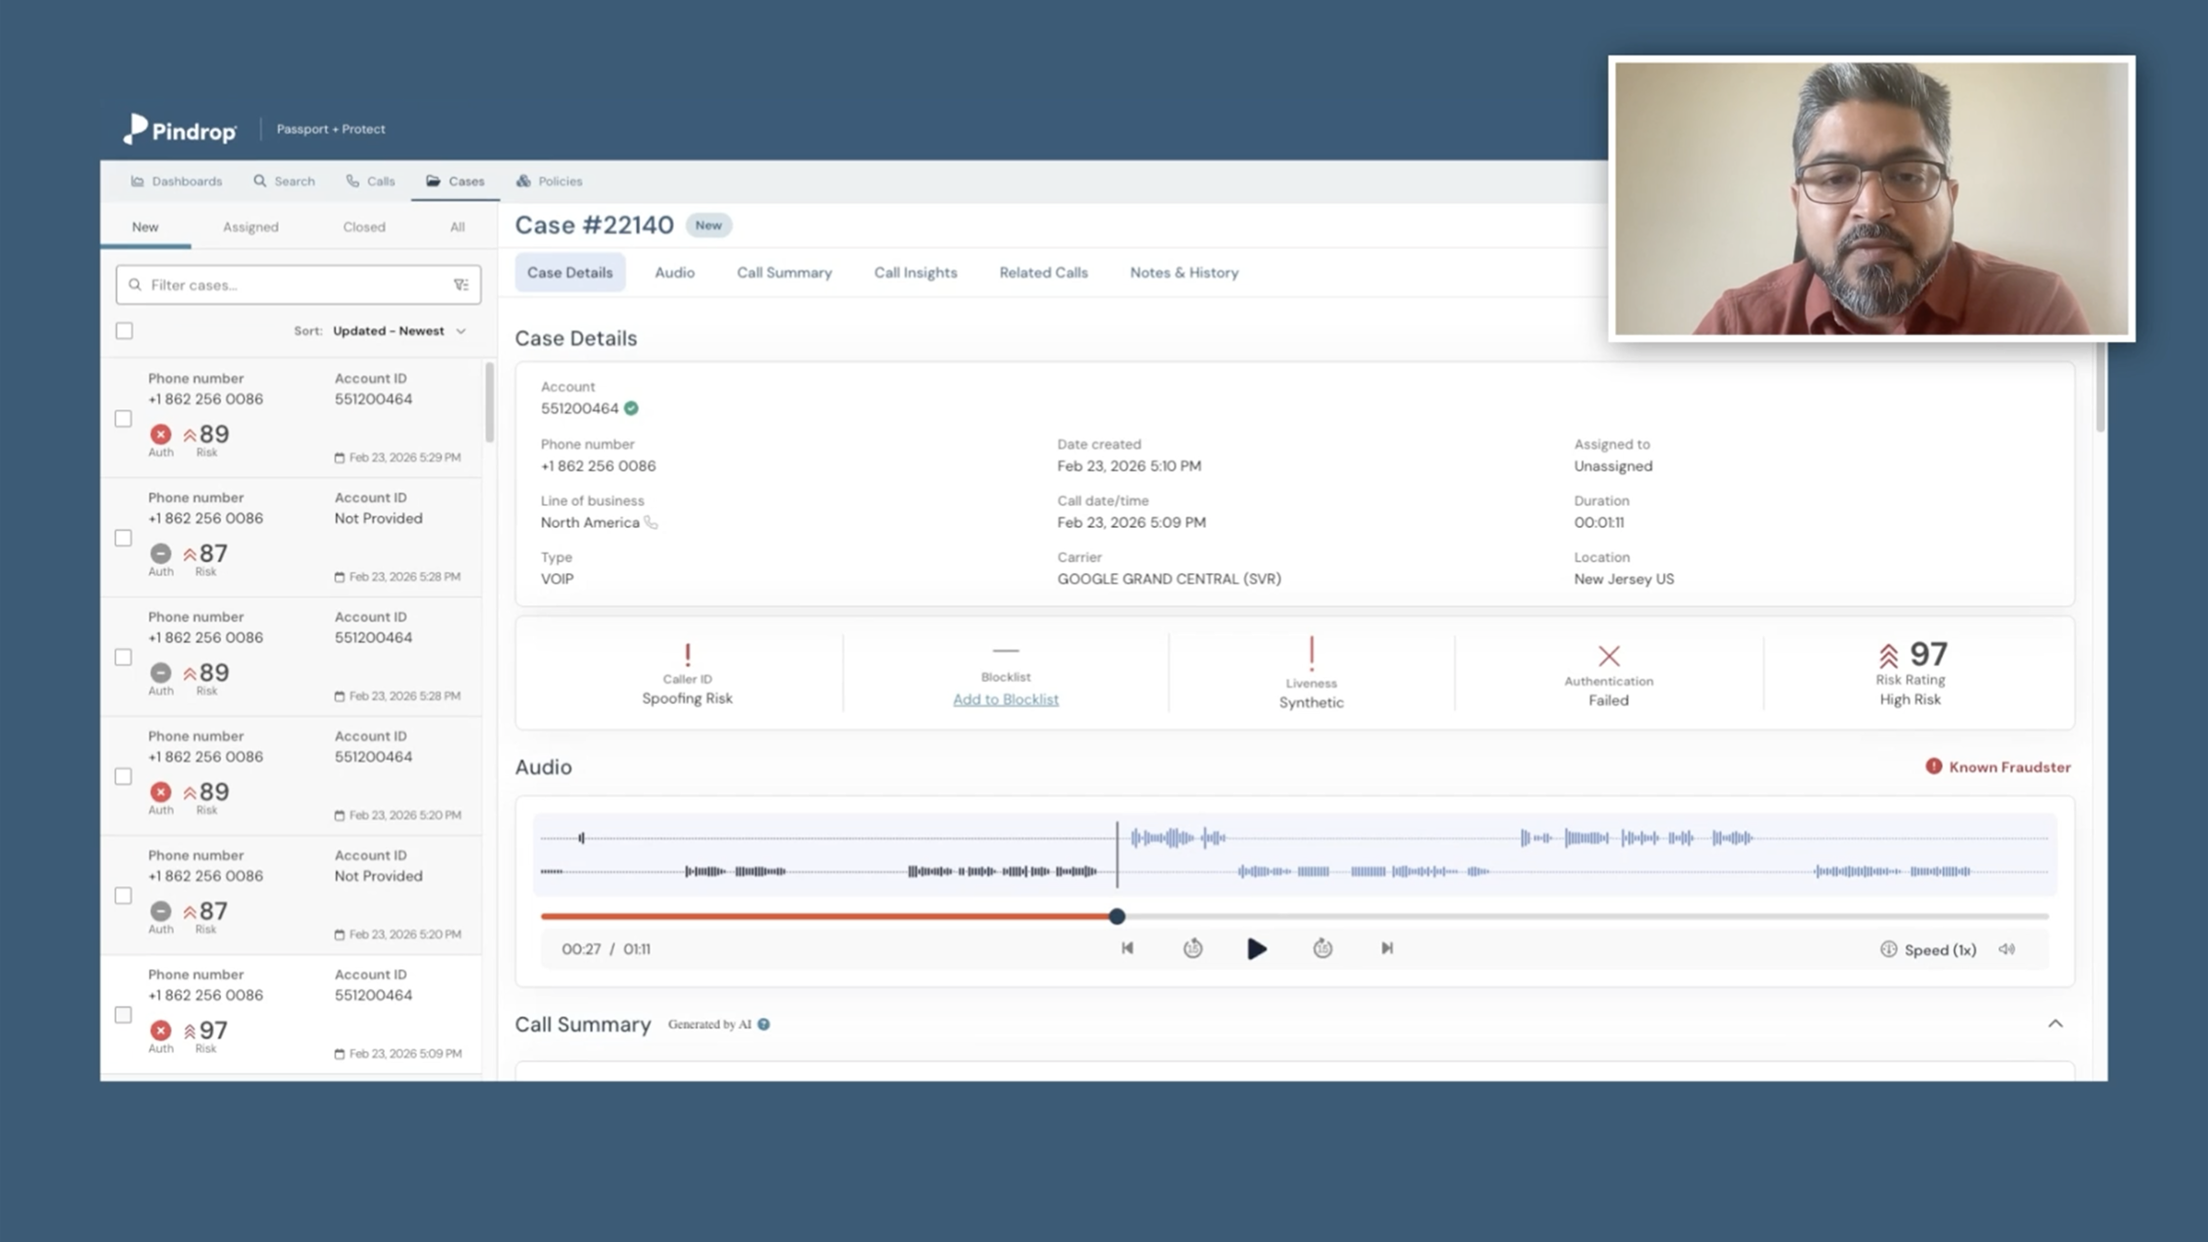Mute audio using the volume icon

pos(2007,949)
